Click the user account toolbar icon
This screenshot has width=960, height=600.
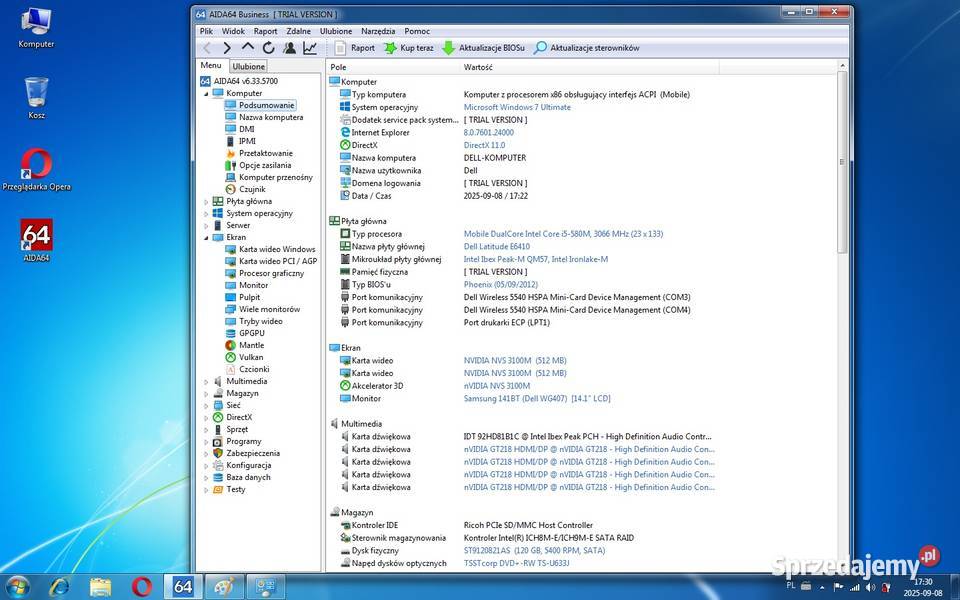(x=289, y=48)
